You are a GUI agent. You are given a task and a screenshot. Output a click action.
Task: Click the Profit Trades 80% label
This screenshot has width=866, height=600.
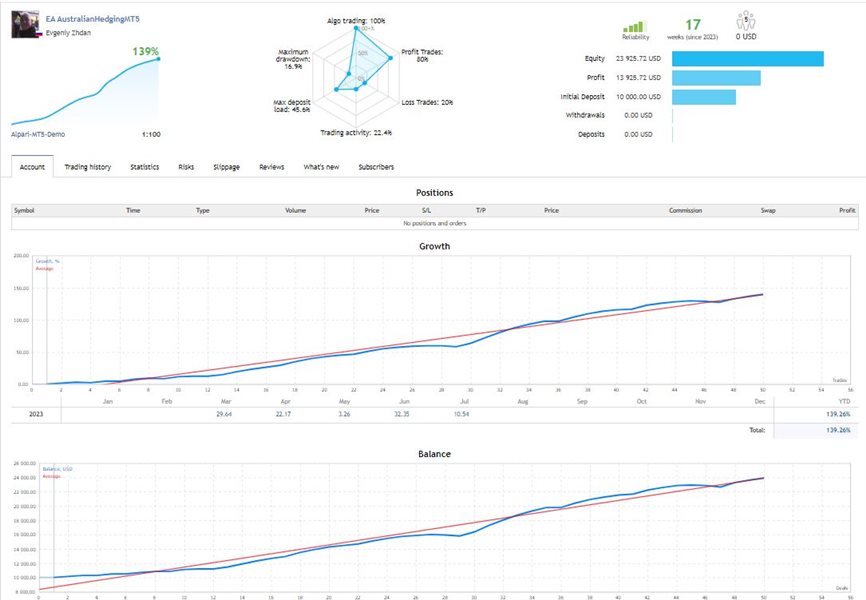tap(423, 55)
